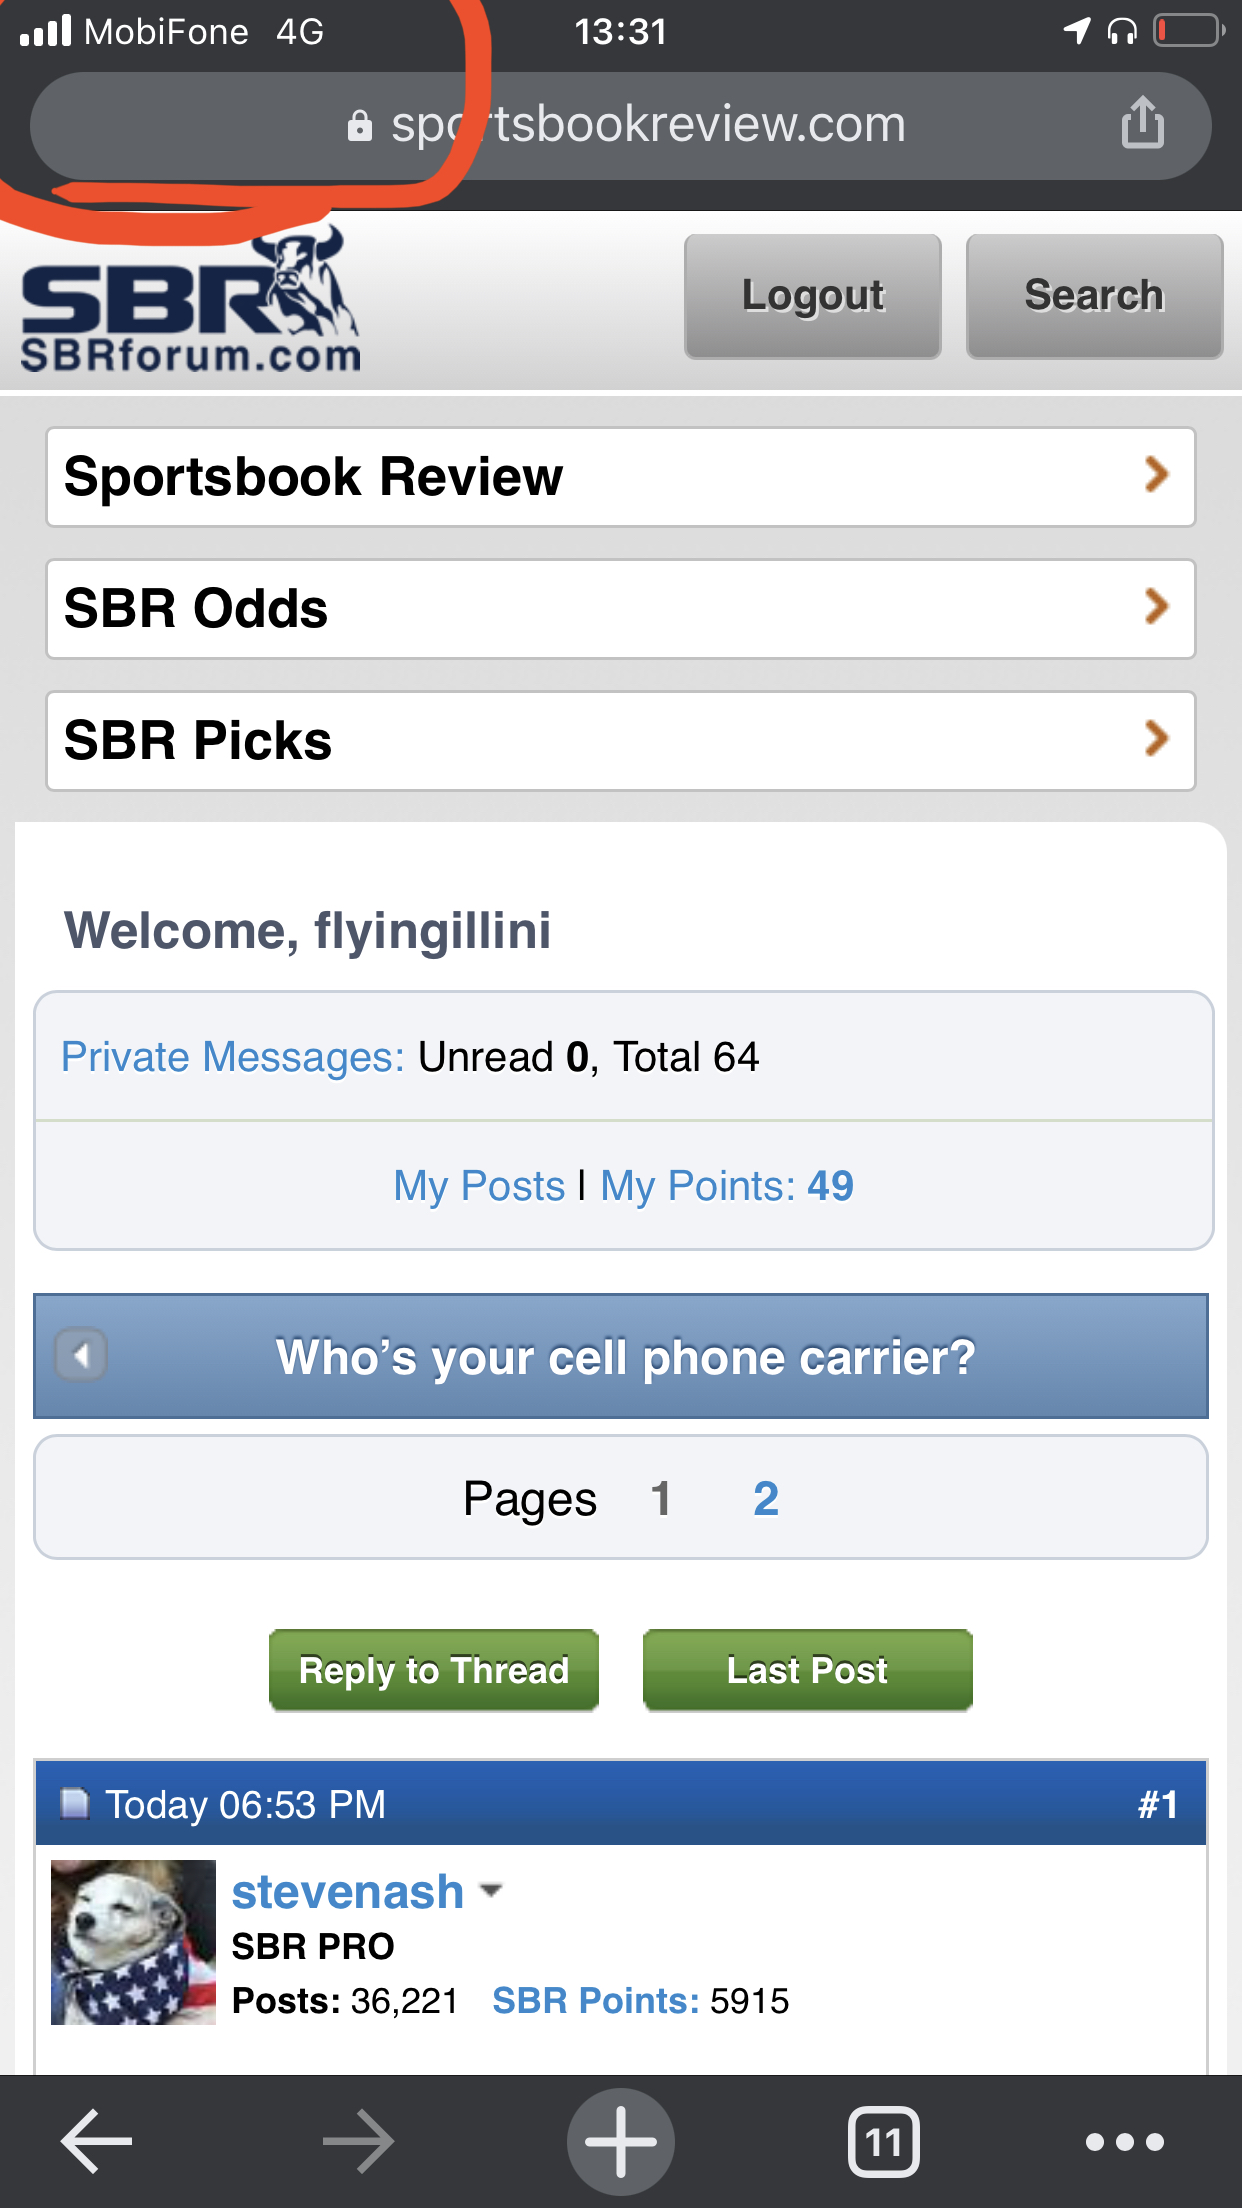Open a new tab with plus button

pyautogui.click(x=620, y=2141)
